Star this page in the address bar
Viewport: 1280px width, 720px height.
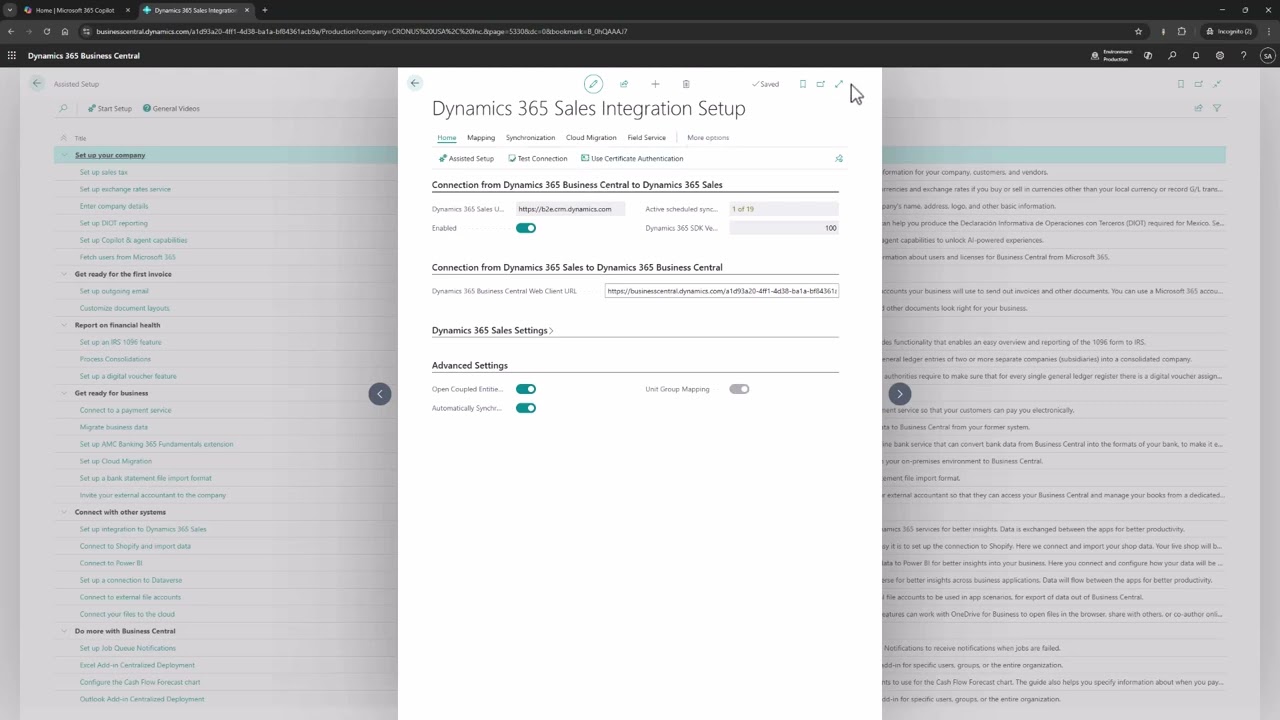[1138, 31]
